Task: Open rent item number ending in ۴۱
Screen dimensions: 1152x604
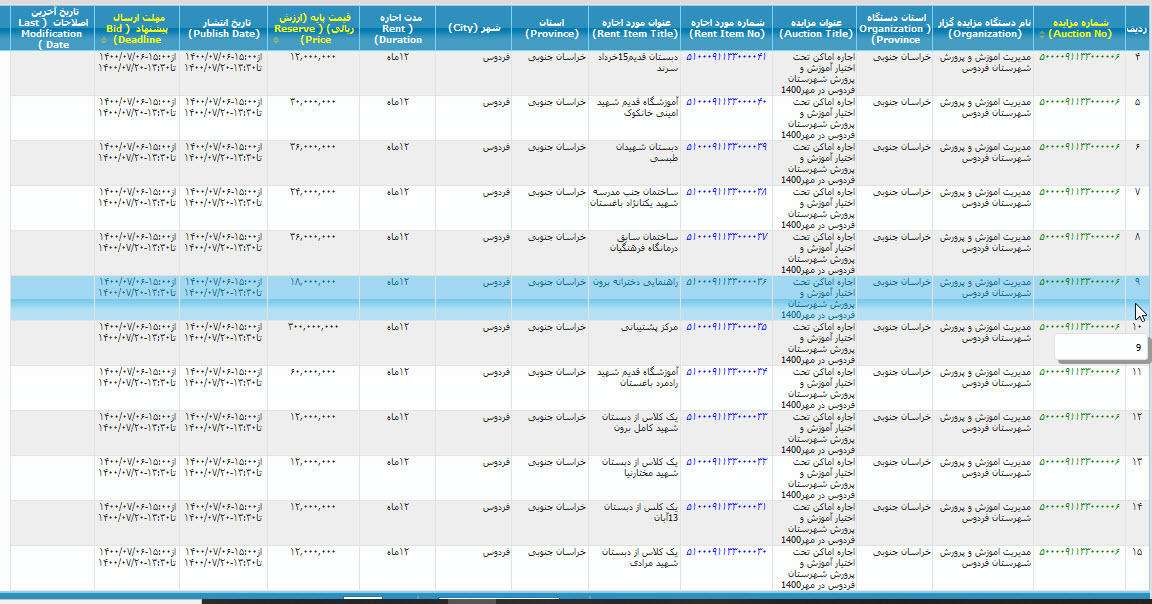Action: tap(728, 56)
